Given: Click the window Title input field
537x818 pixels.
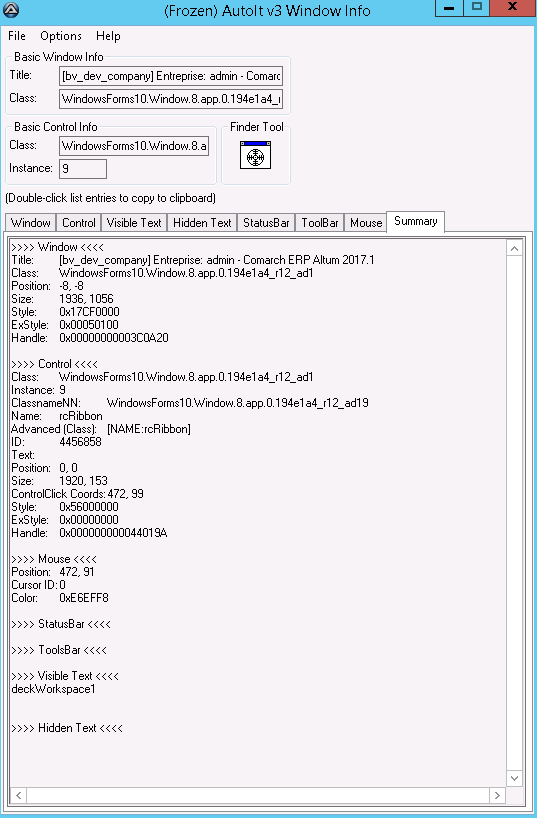Looking at the screenshot, I should coord(171,76).
